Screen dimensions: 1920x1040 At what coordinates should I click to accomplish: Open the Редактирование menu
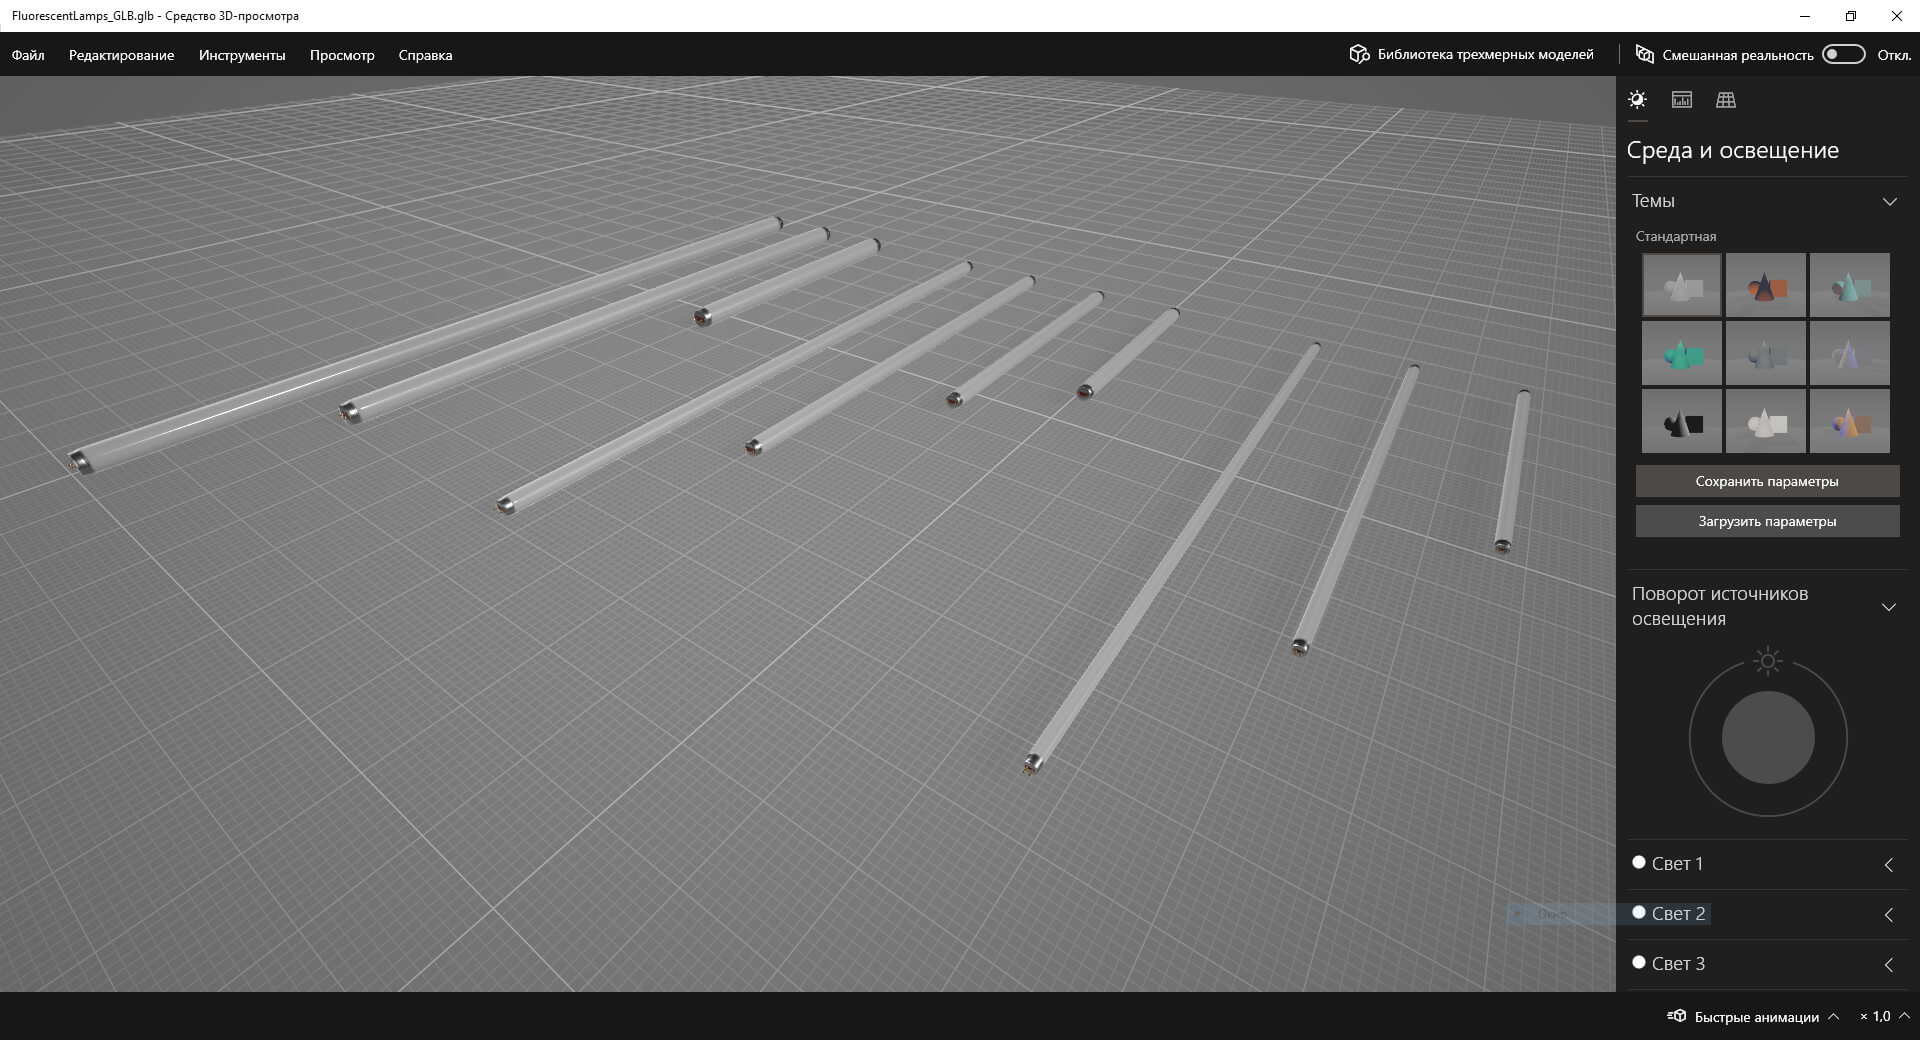(x=121, y=55)
